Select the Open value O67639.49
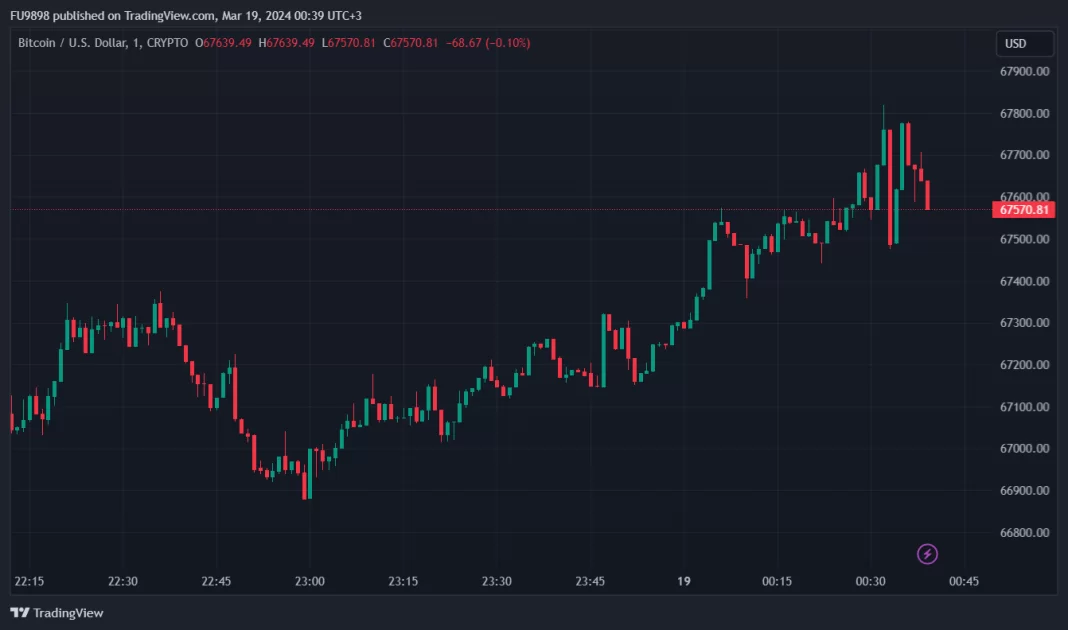 click(225, 43)
